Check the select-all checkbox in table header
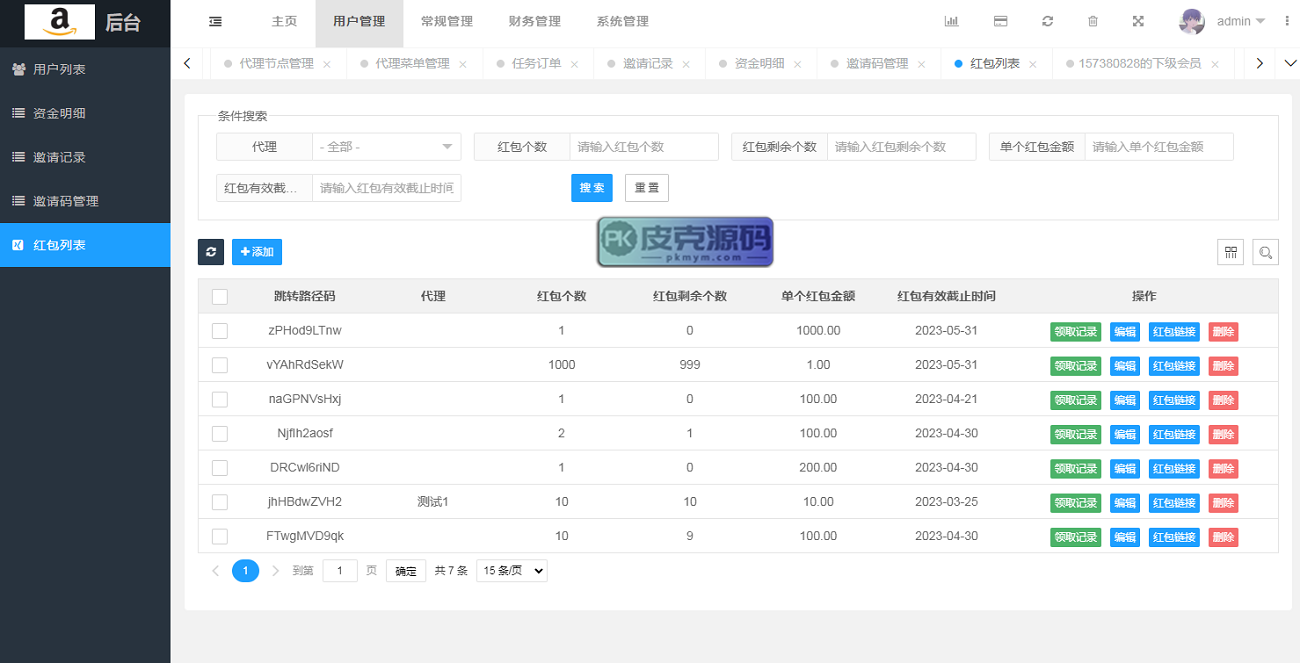 click(x=220, y=297)
